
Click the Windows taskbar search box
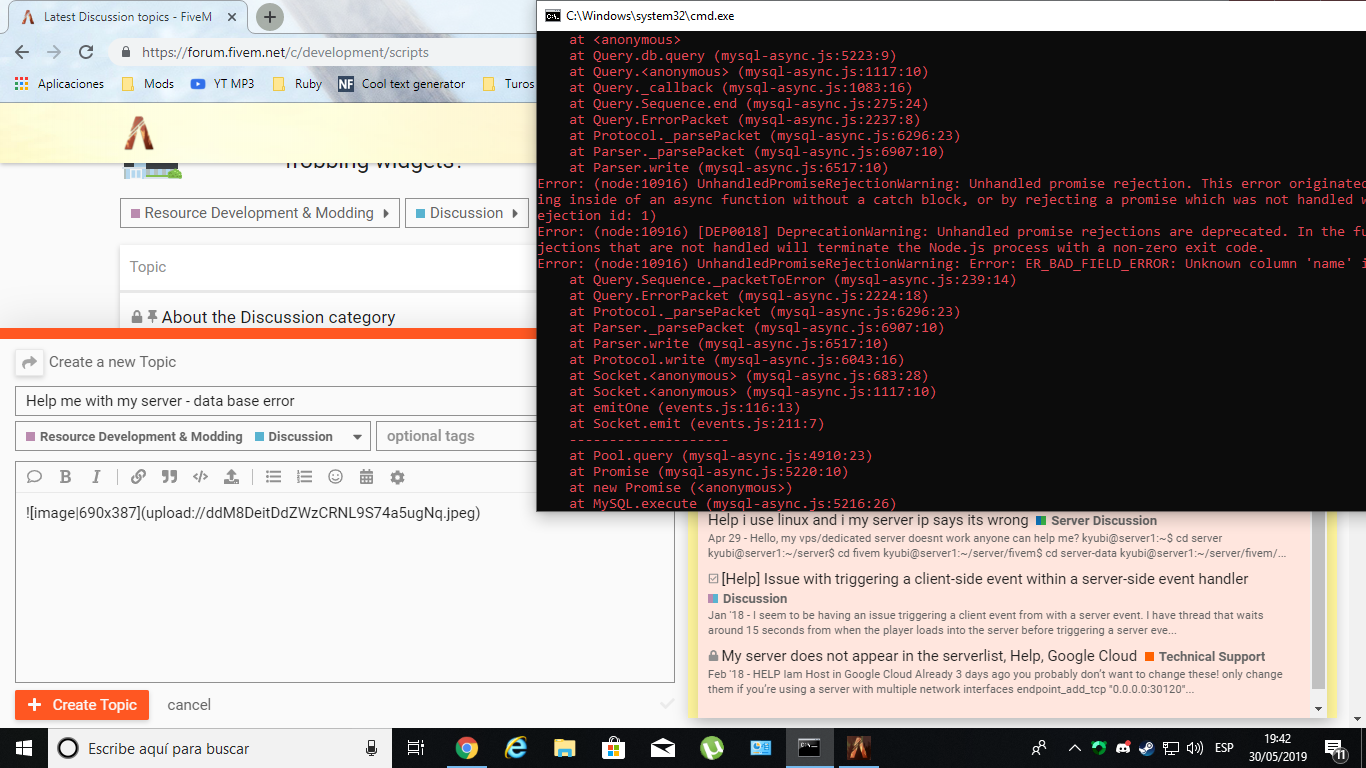coord(219,748)
